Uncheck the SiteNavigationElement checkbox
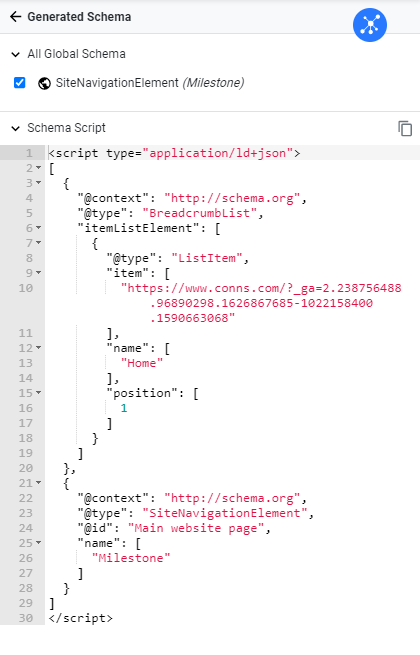Screen dimensions: 420x655 (x=20, y=83)
